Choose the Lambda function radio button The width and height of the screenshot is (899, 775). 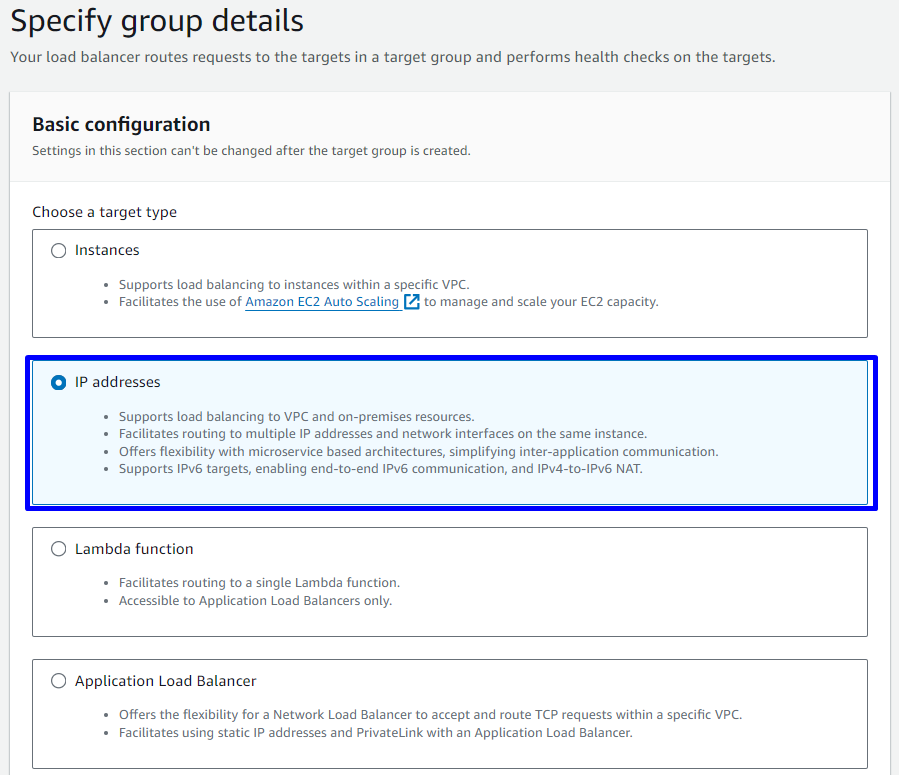click(x=59, y=549)
